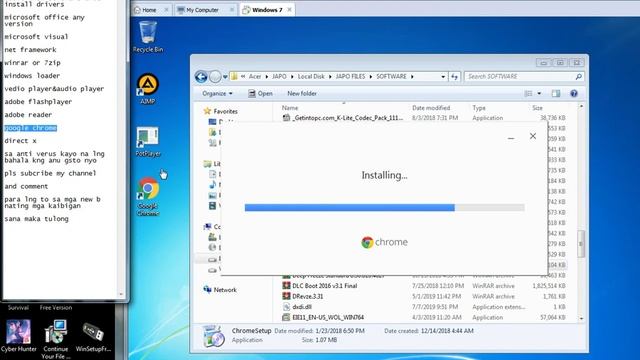Minimize the Chrome installer dialog
The width and height of the screenshot is (640, 360).
tap(511, 138)
